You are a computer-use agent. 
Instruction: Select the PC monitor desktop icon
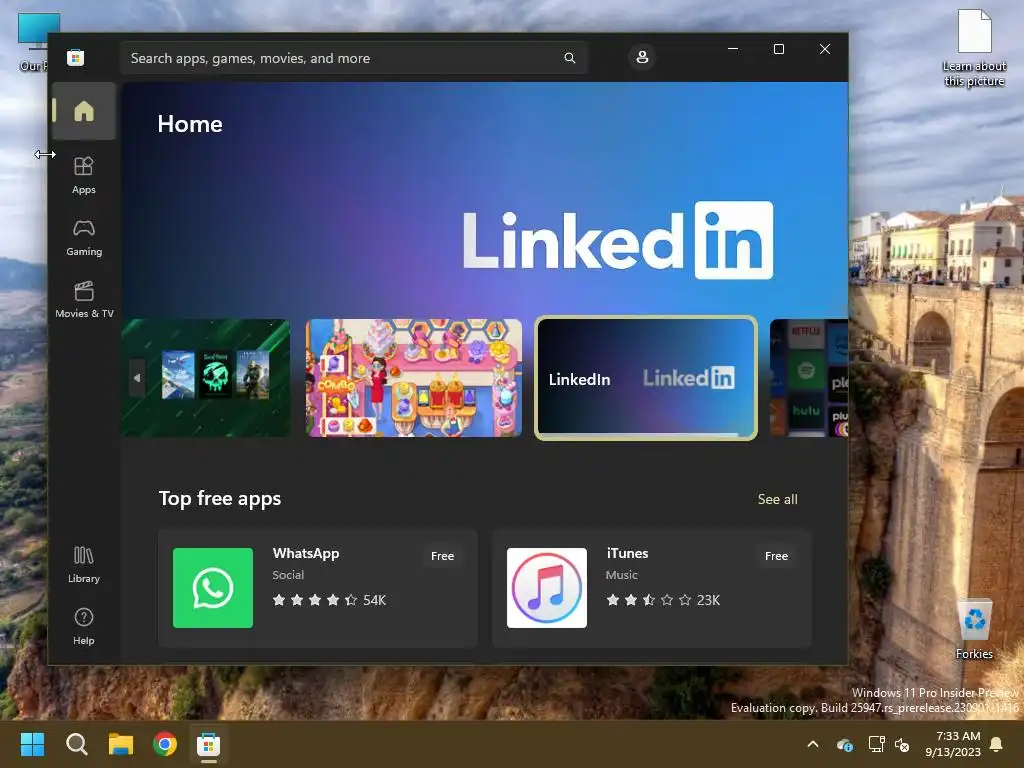pos(33,42)
